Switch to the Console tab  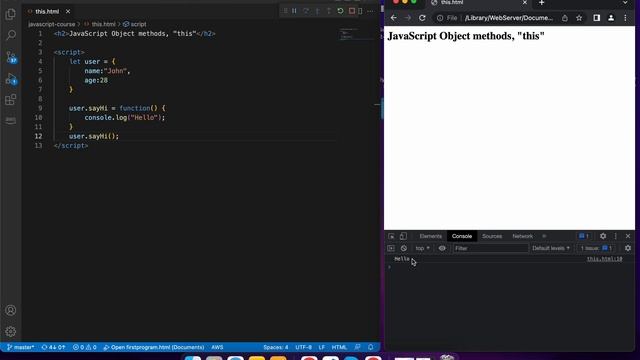click(462, 236)
